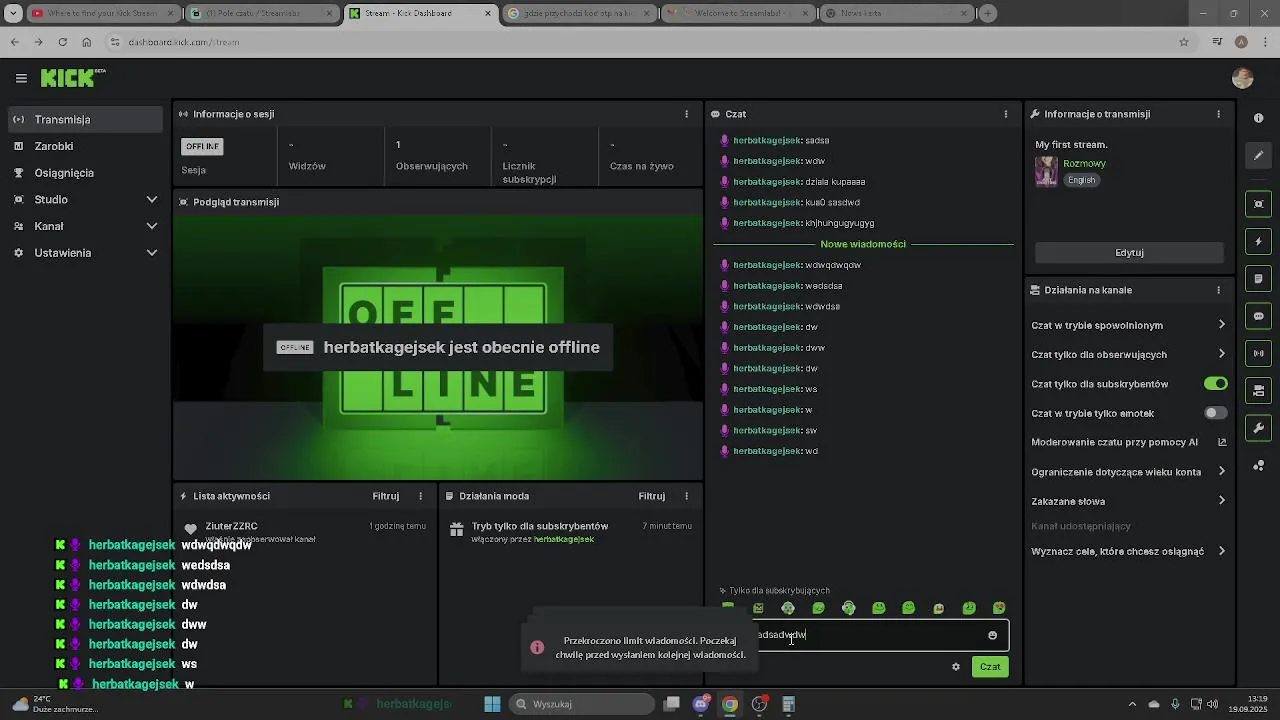1280x720 pixels.
Task: Click the Rozmowy category link
Action: tap(1085, 164)
